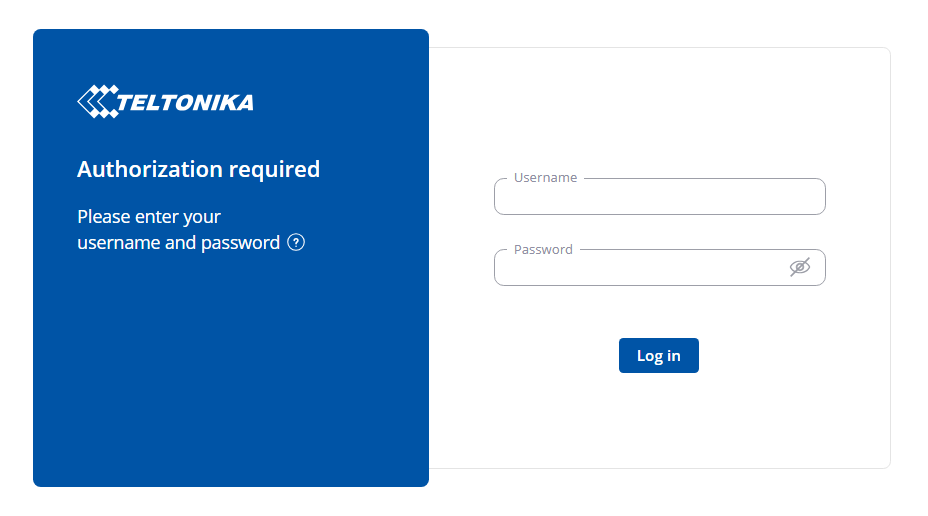Click the Teltonika diamond logo emblem
This screenshot has width=928, height=516.
tap(96, 101)
